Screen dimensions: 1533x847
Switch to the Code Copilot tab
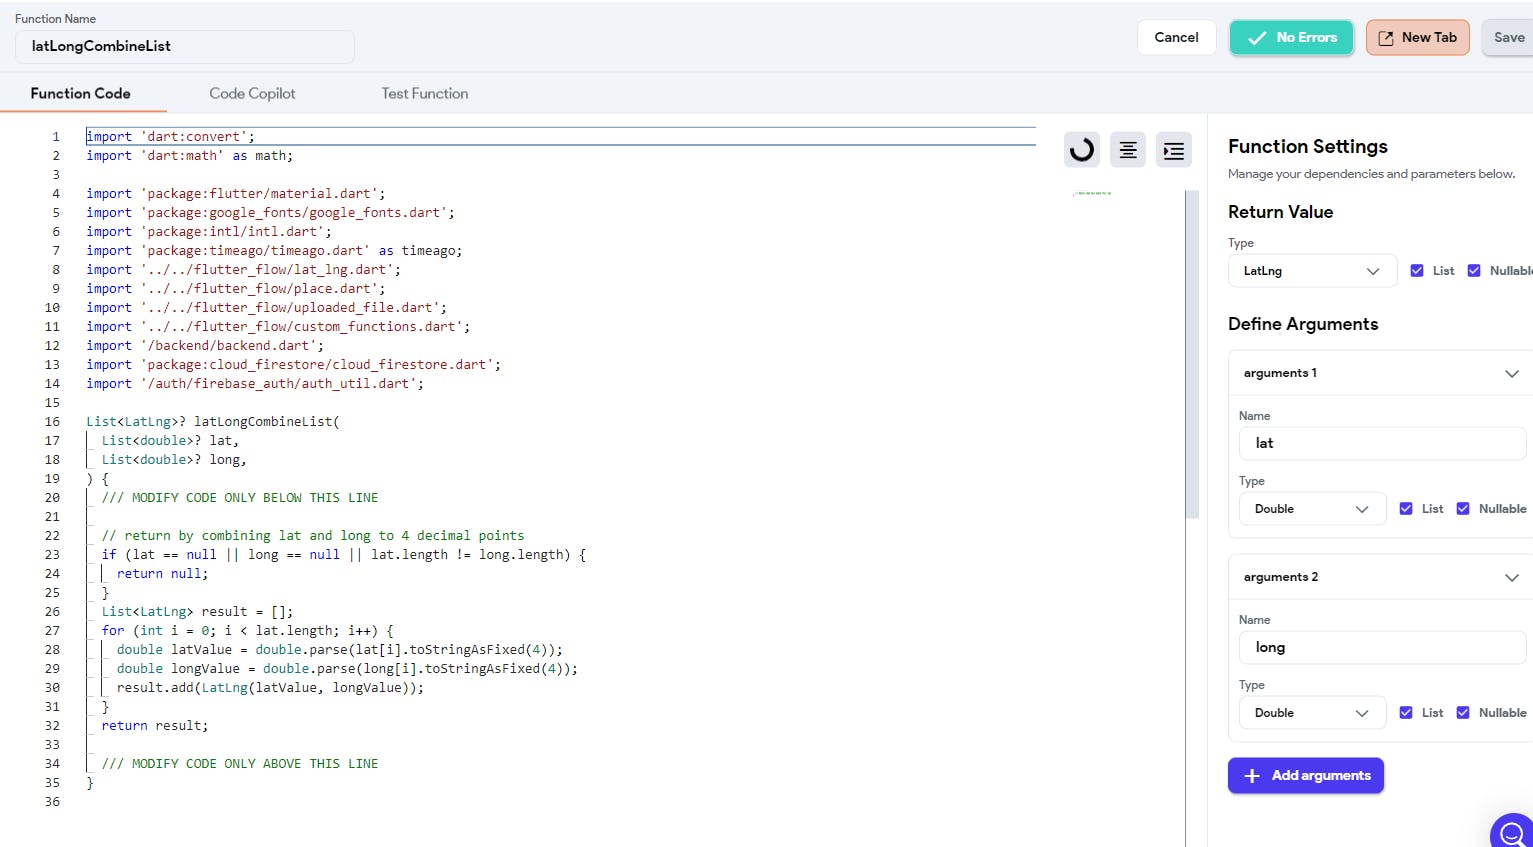tap(252, 93)
